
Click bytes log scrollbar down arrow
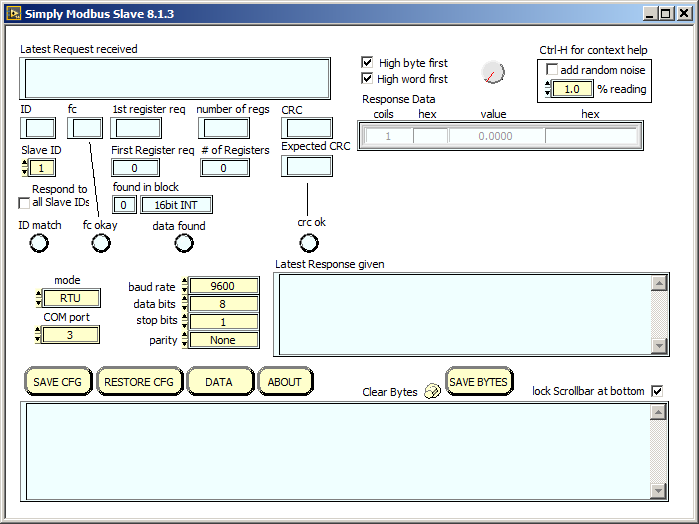click(658, 491)
